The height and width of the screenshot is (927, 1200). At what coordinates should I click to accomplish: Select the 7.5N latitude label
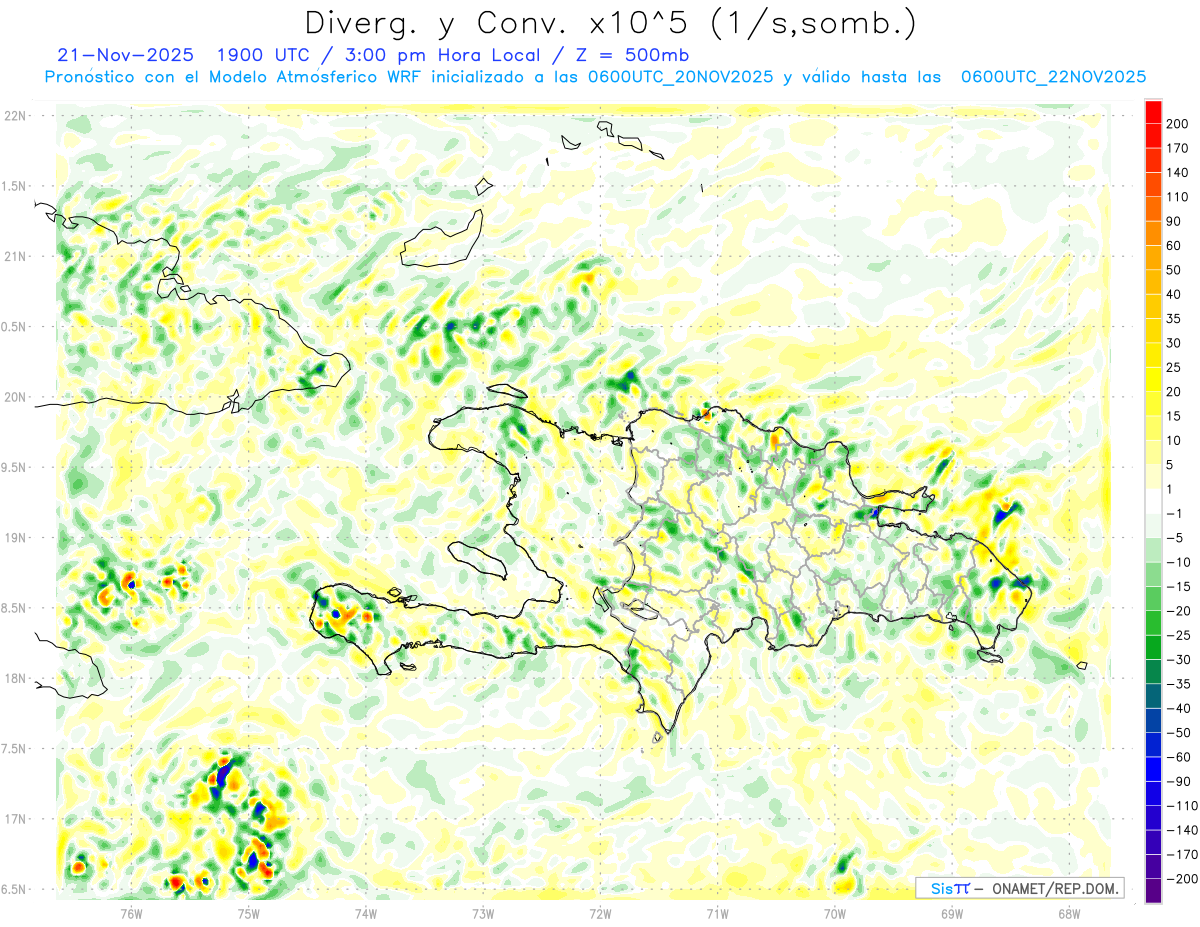(16, 749)
